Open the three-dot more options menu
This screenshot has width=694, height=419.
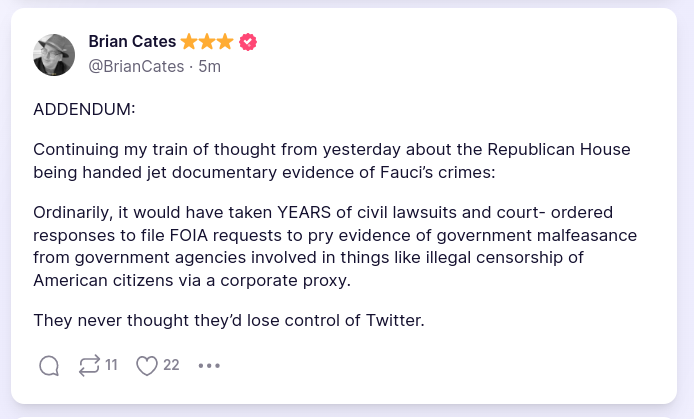pyautogui.click(x=208, y=366)
